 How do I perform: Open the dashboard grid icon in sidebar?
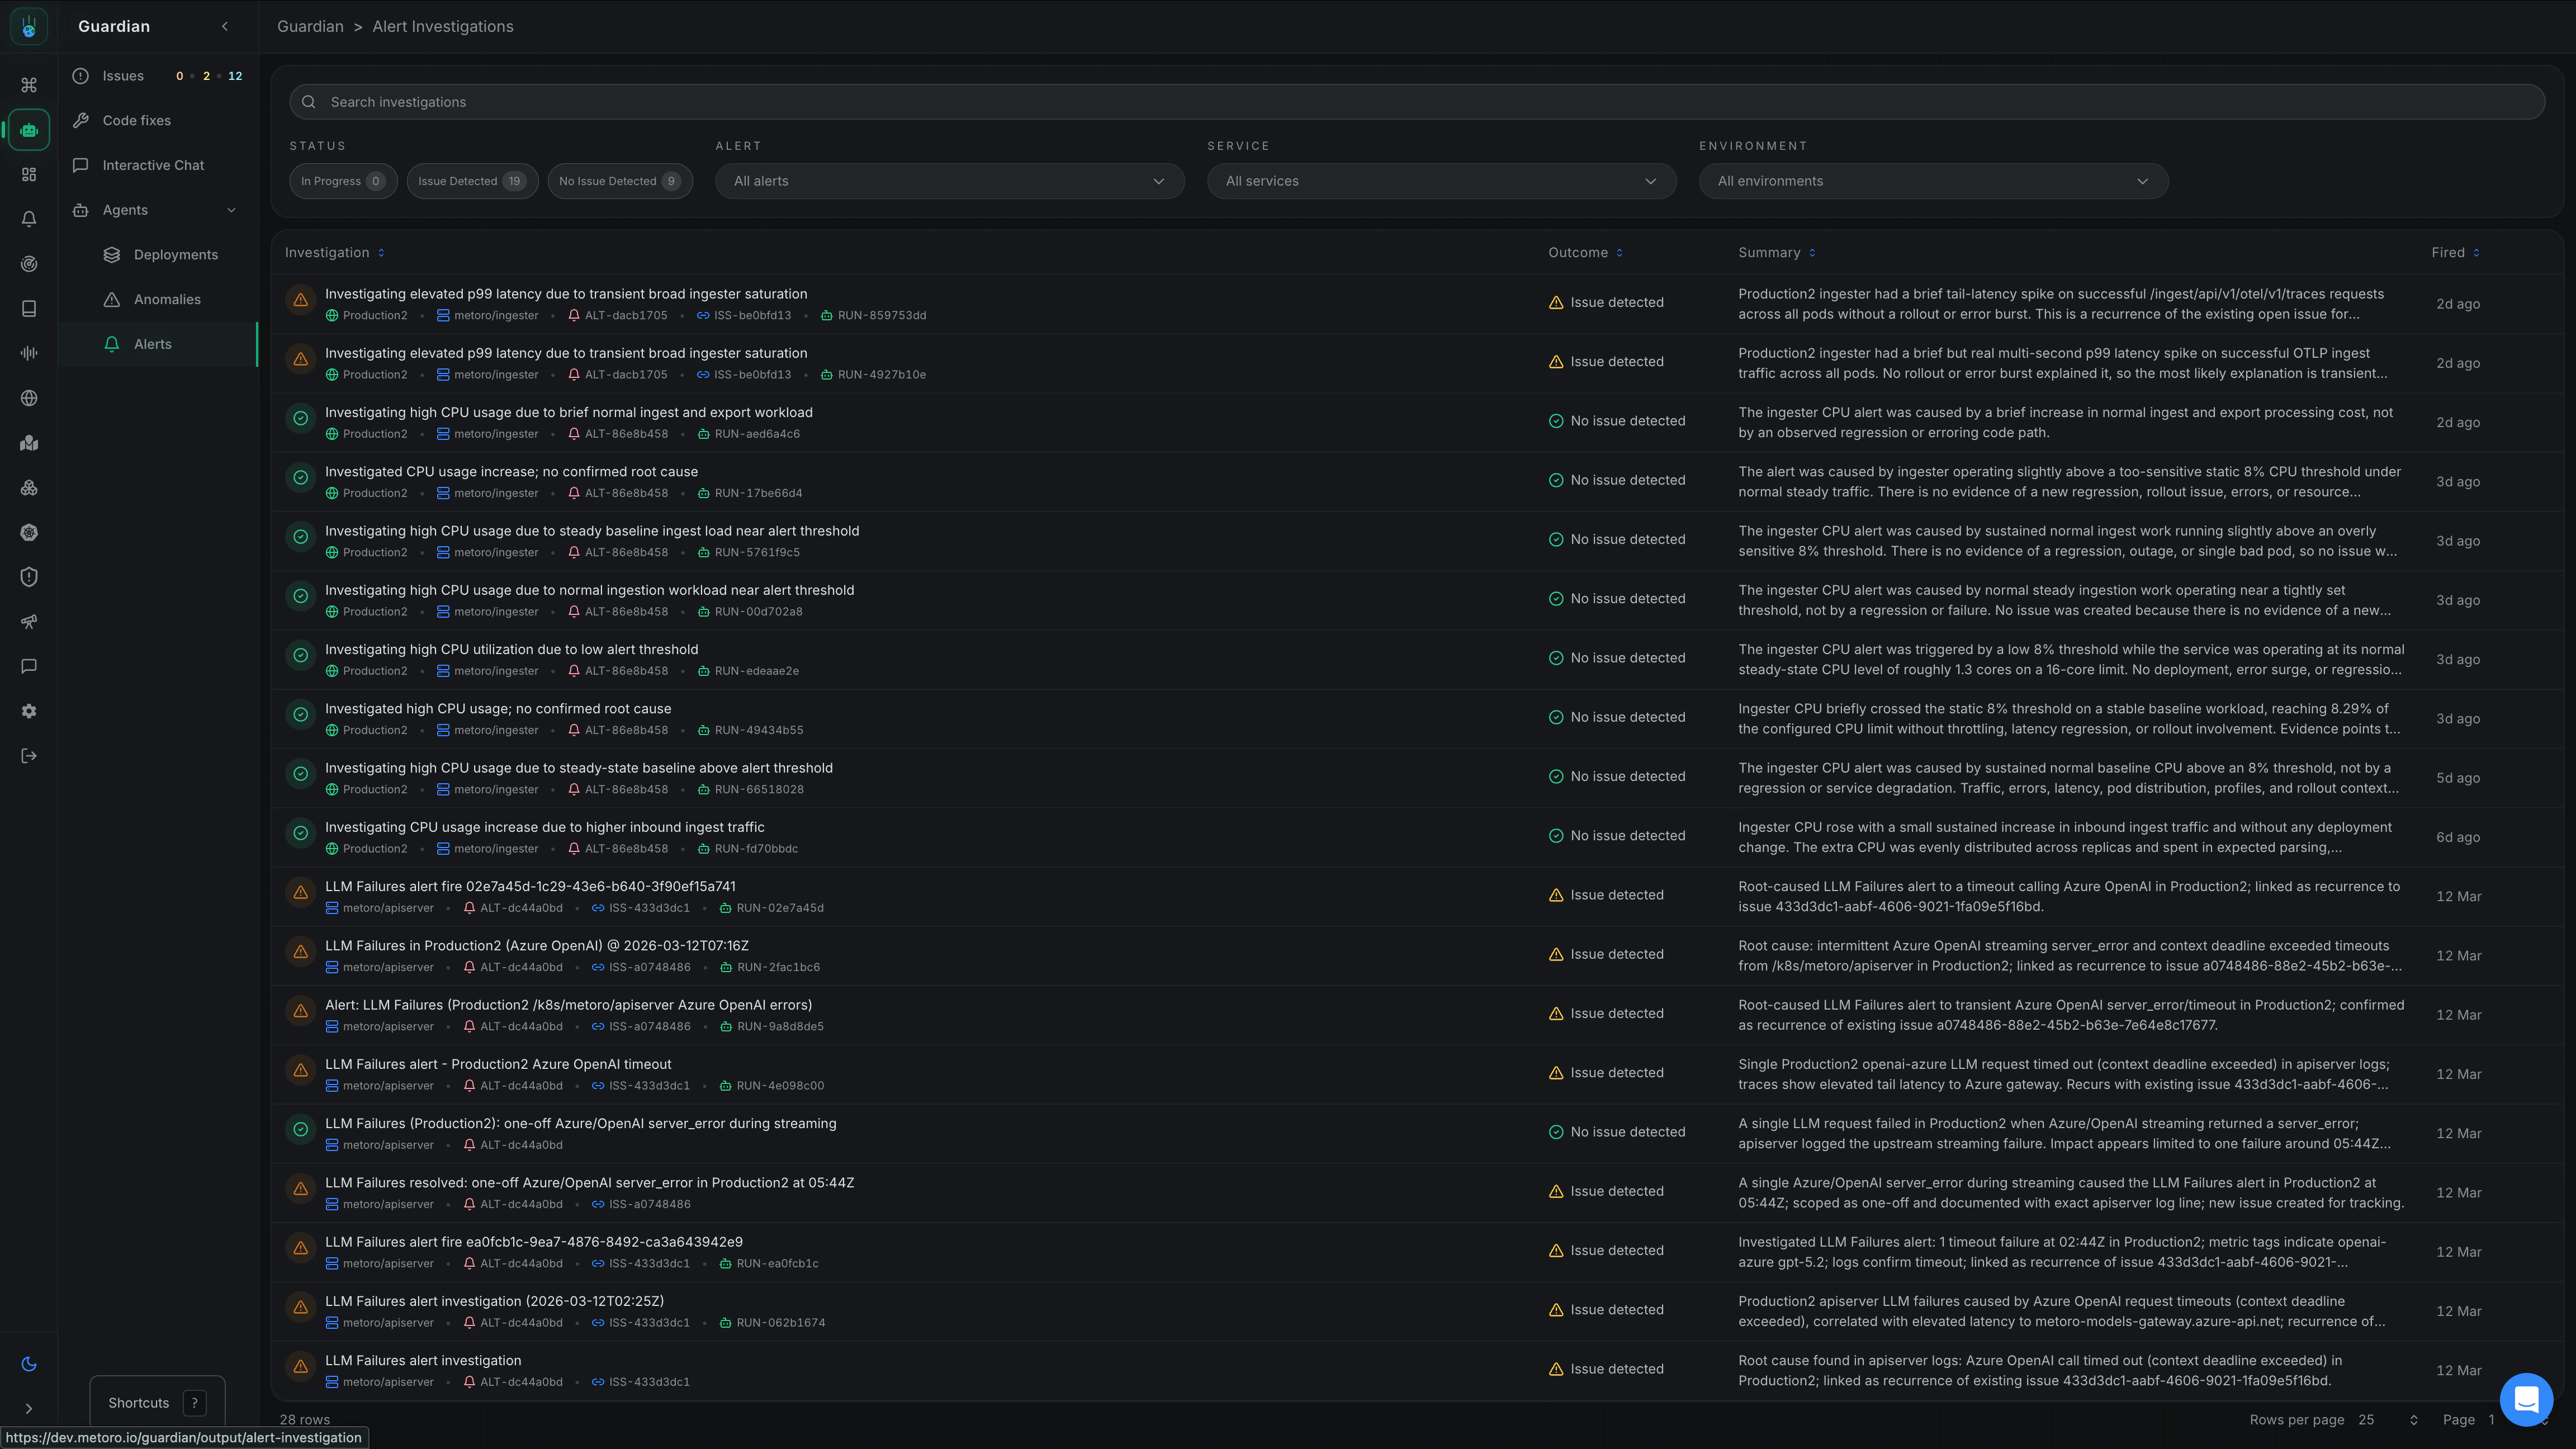click(x=29, y=173)
